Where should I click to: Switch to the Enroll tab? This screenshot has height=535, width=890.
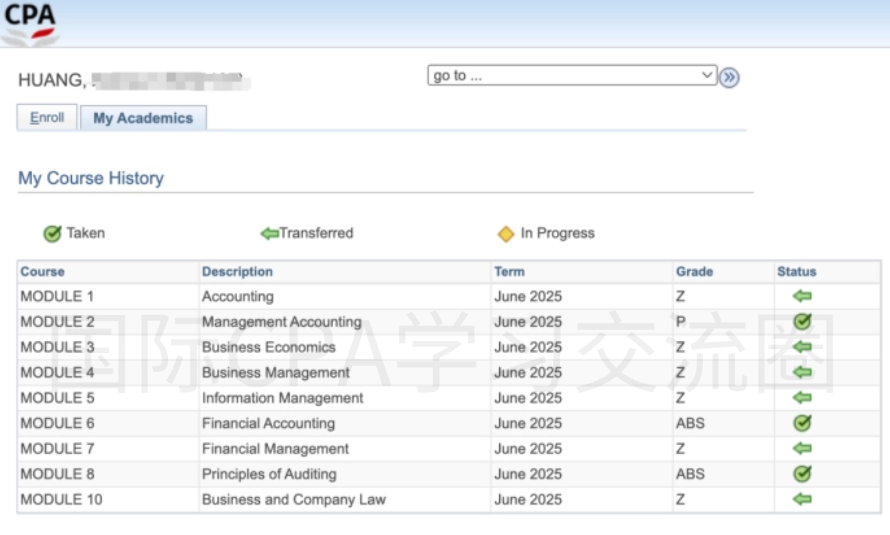point(47,117)
